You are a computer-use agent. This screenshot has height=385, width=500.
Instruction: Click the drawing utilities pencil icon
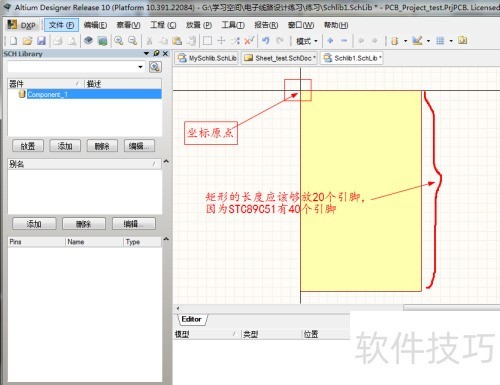tap(417, 41)
